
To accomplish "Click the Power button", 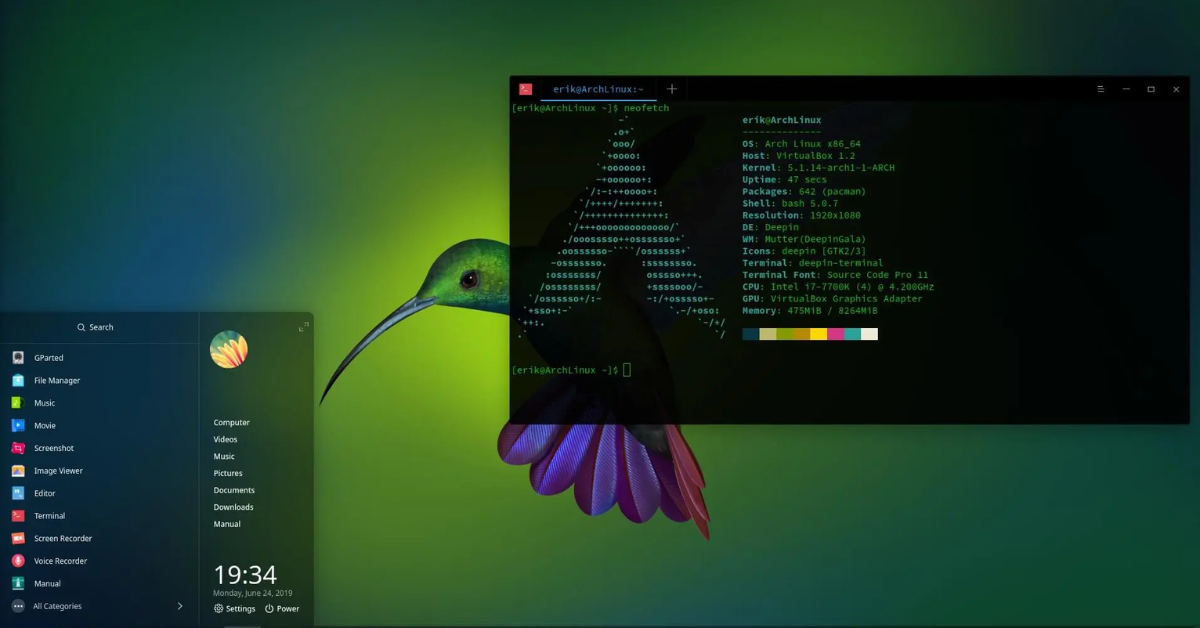I will point(282,608).
